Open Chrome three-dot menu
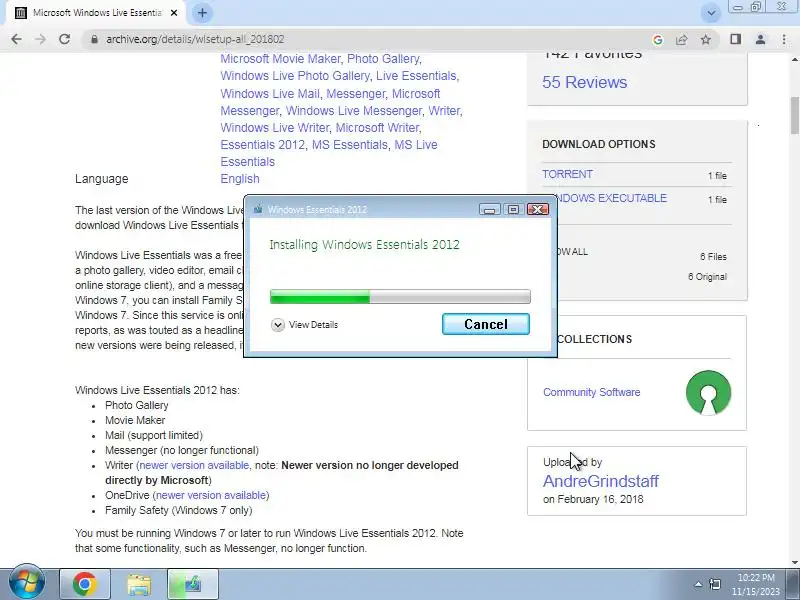This screenshot has width=800, height=600. pos(784,39)
